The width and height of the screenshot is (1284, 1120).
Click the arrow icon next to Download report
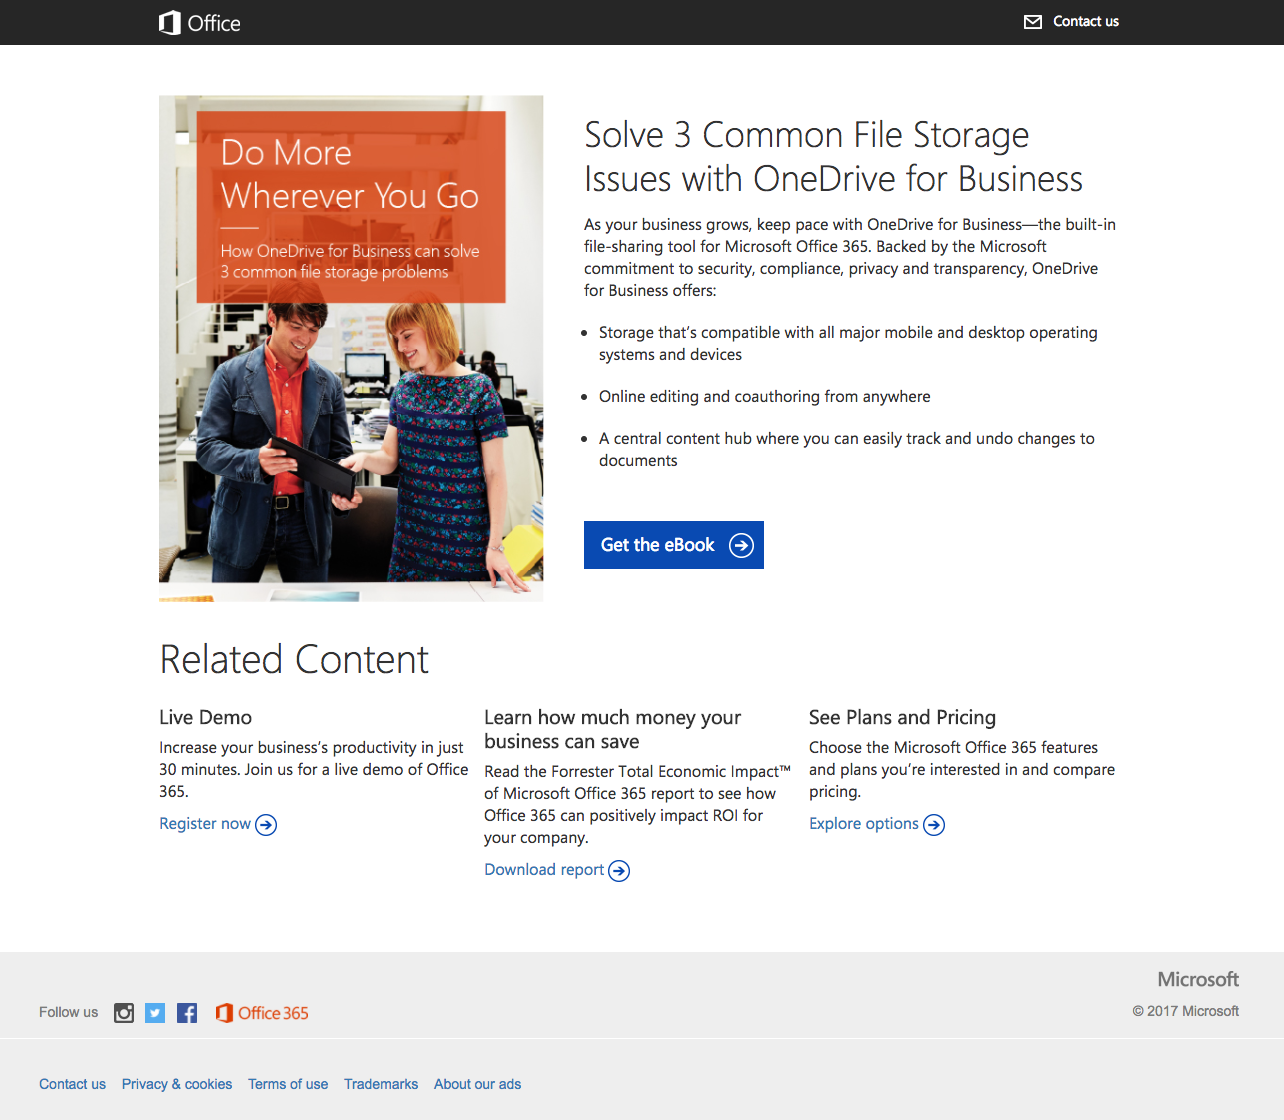620,870
